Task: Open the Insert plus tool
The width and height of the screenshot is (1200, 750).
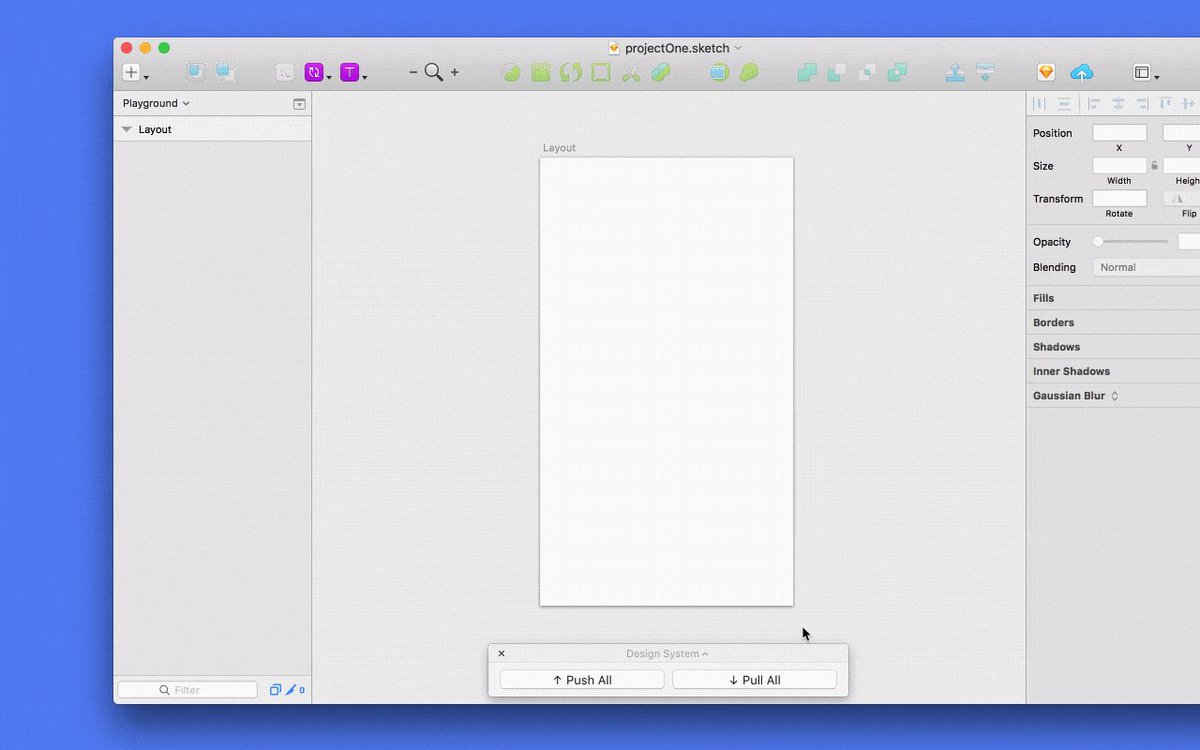Action: point(131,72)
